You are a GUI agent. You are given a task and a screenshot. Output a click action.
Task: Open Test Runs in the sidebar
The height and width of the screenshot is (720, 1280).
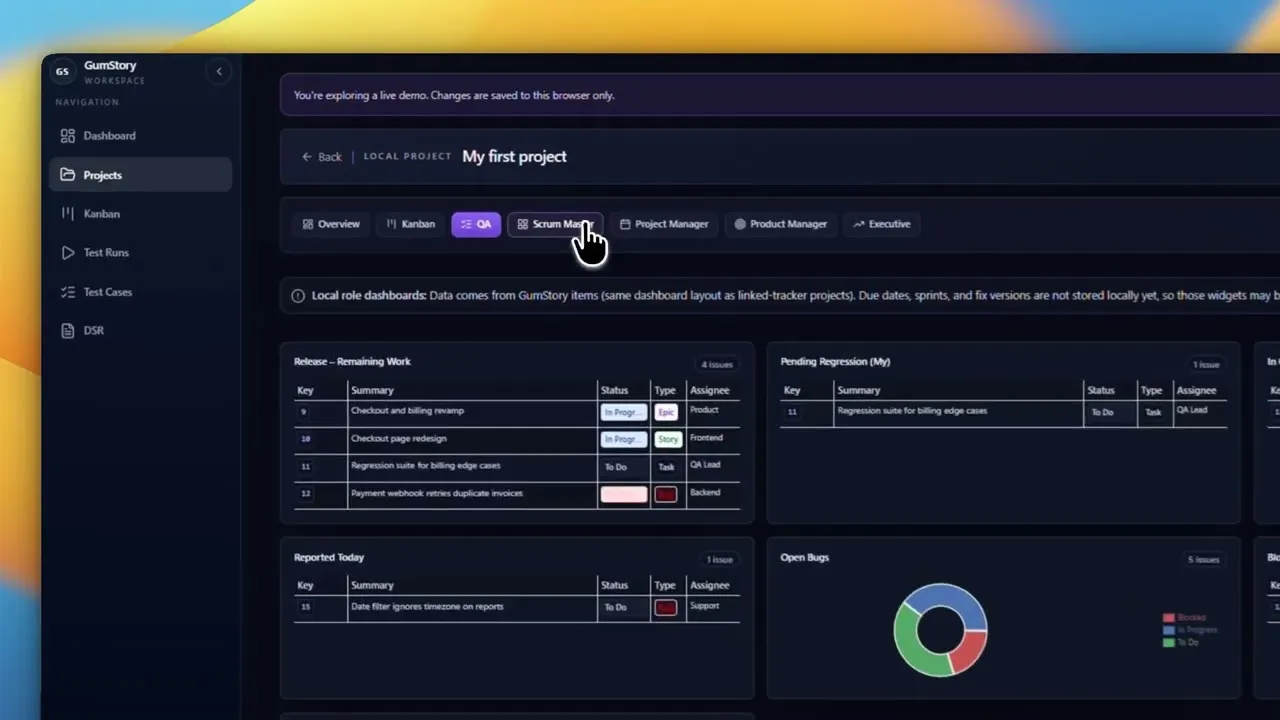(x=140, y=253)
